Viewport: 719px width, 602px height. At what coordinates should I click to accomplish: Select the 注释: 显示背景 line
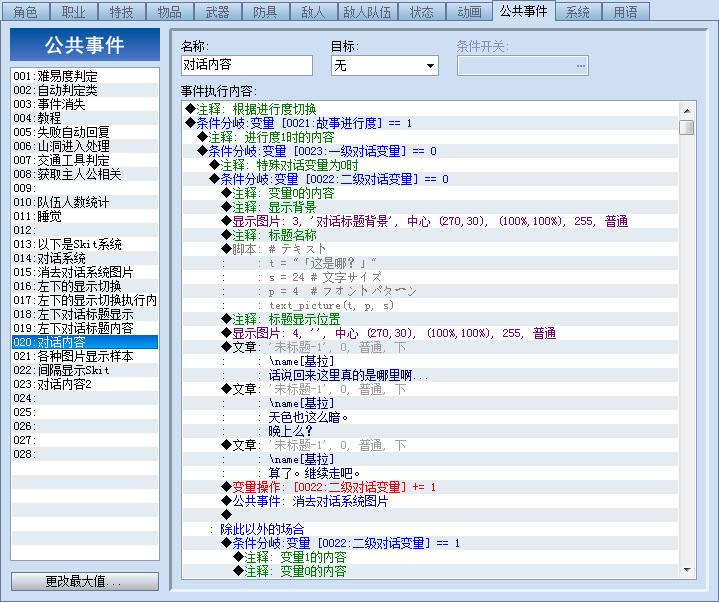click(x=430, y=207)
